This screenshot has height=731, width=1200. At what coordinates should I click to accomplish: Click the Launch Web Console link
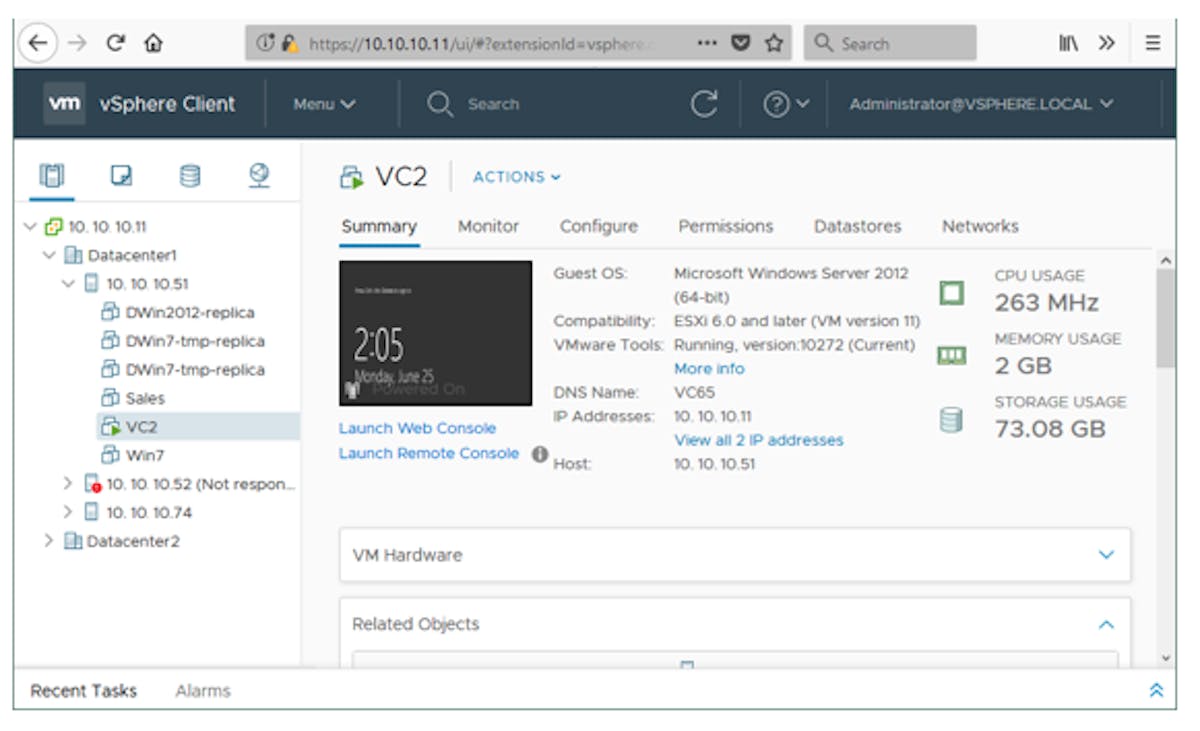click(x=417, y=428)
